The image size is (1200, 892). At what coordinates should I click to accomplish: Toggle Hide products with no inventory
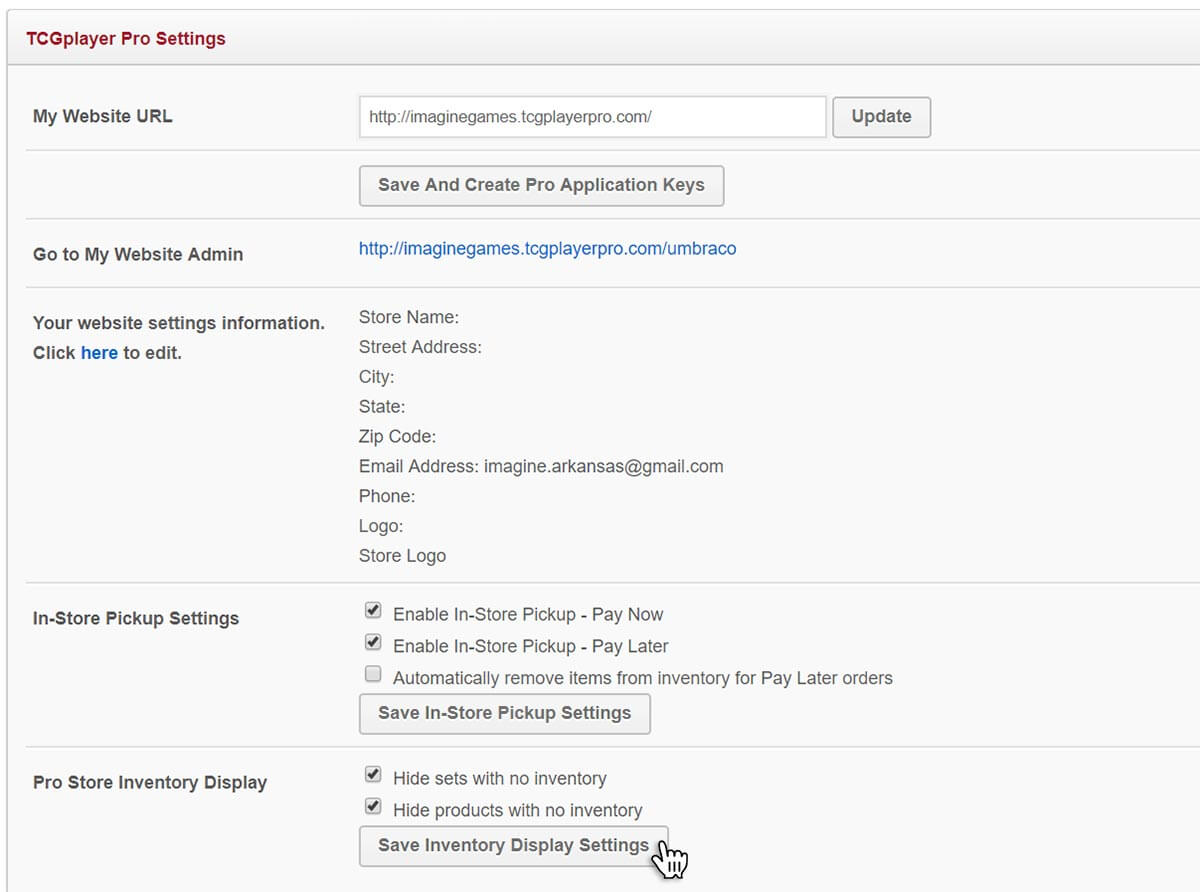(373, 806)
